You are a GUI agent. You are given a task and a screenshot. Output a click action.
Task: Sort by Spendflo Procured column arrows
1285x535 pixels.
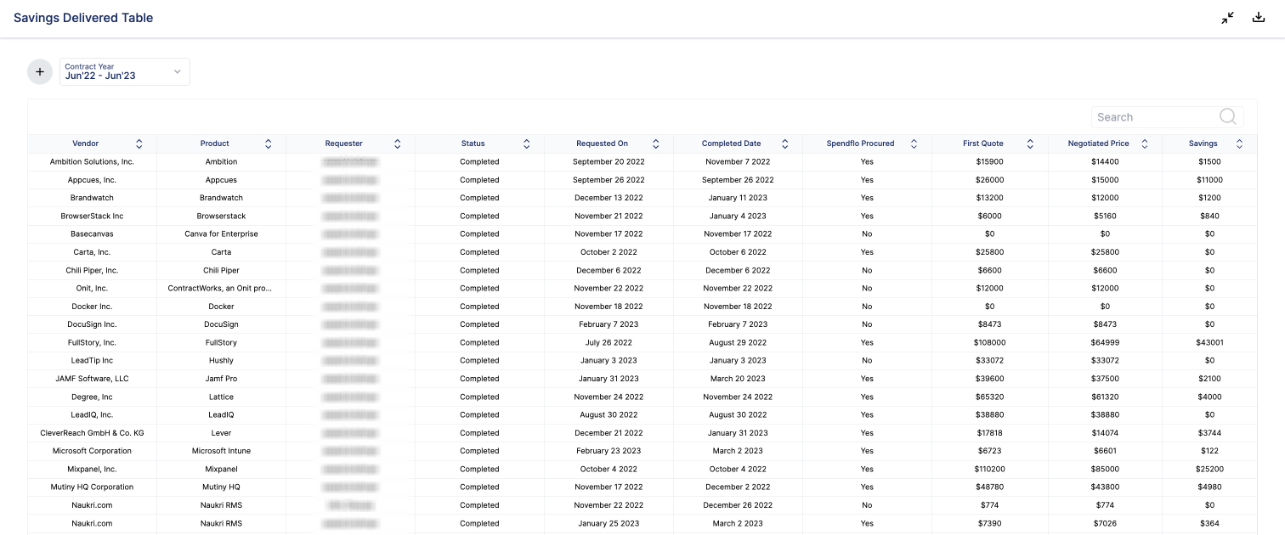coord(914,144)
